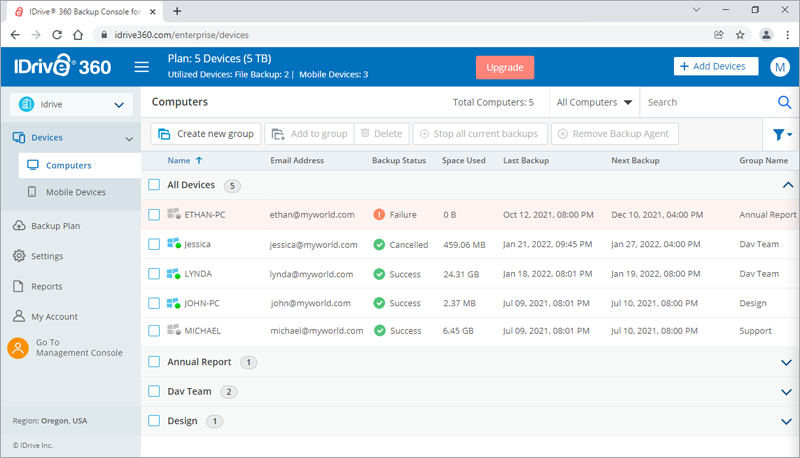Open the Idrive company dropdown

[71, 104]
